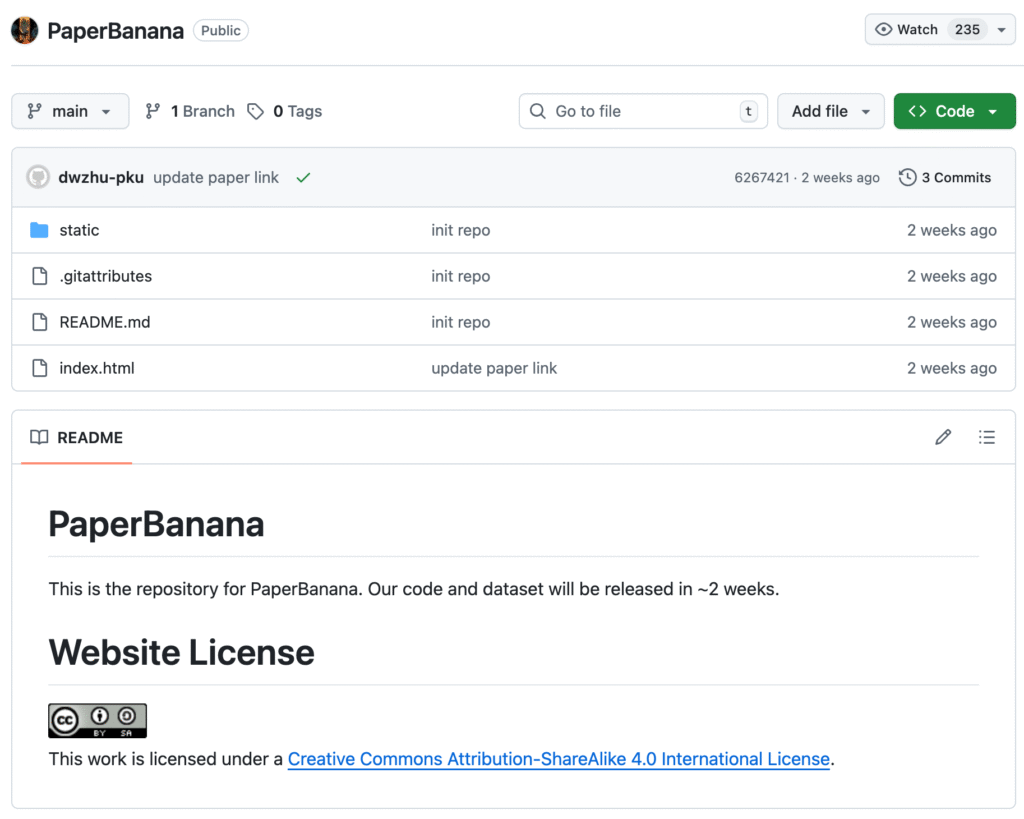Open the static folder
Image resolution: width=1024 pixels, height=819 pixels.
click(79, 230)
